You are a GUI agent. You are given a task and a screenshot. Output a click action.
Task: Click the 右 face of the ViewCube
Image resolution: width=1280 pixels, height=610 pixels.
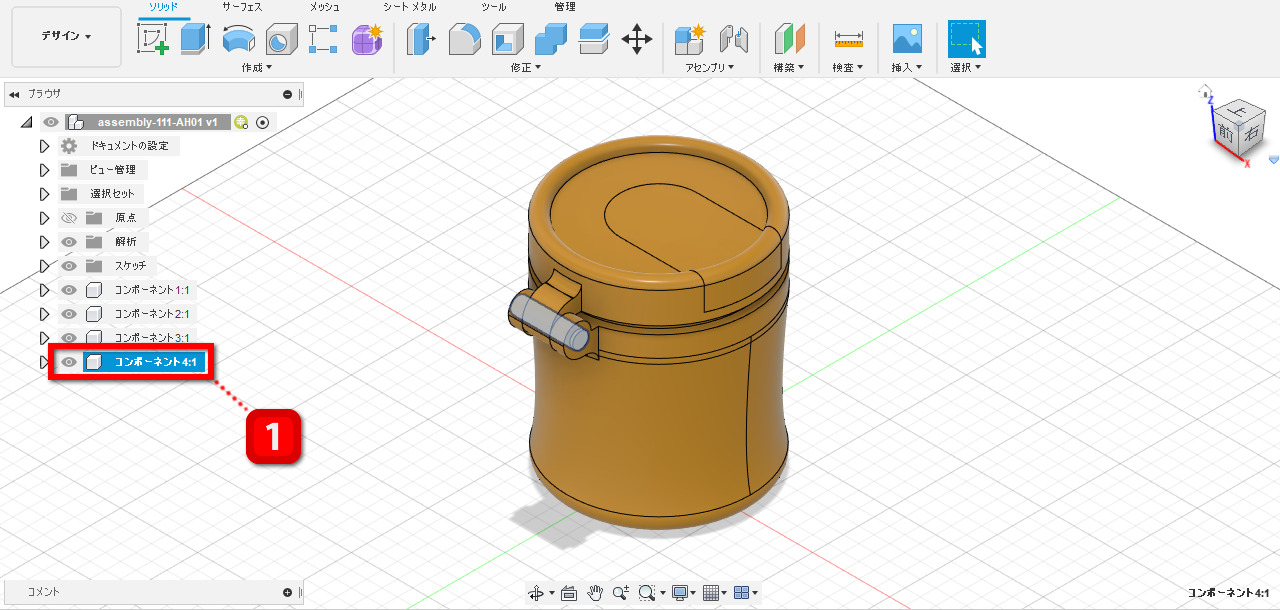click(1251, 131)
